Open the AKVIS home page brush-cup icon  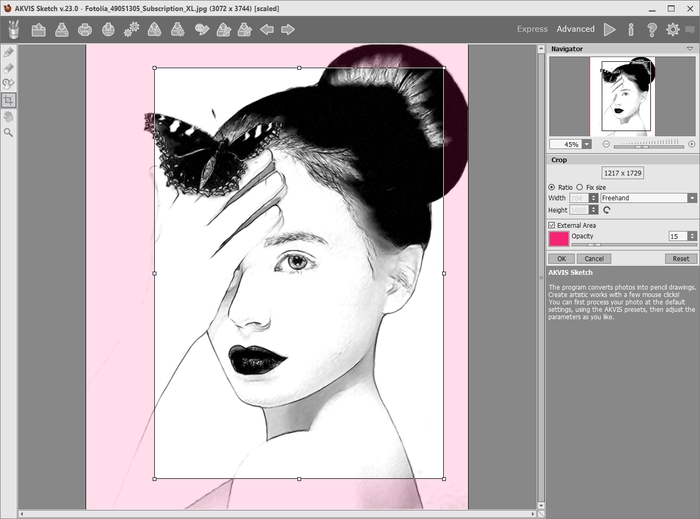click(x=14, y=29)
